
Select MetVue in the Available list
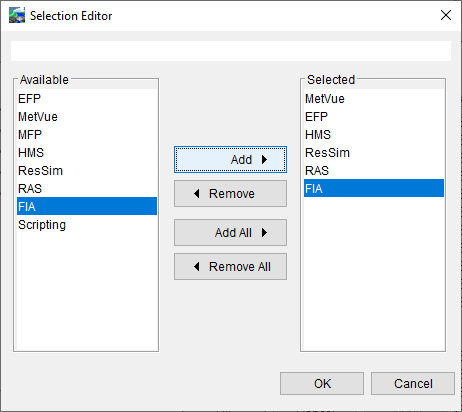pyautogui.click(x=87, y=117)
